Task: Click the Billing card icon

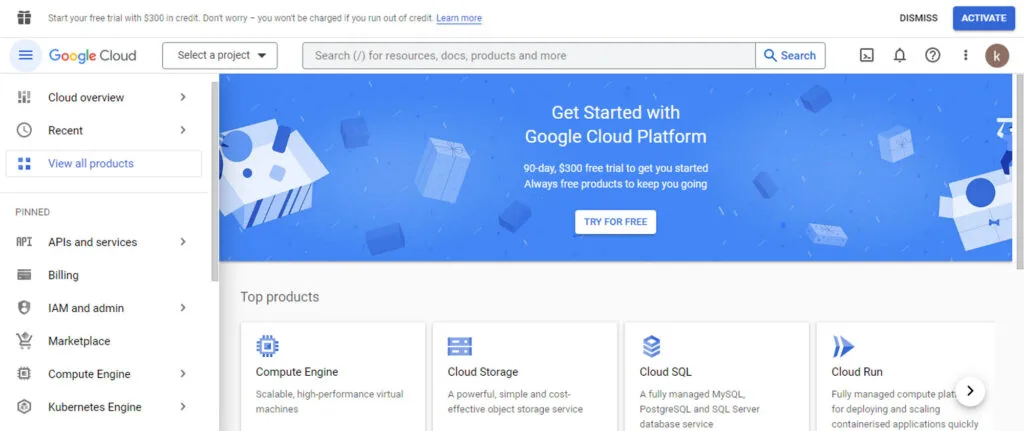Action: (x=24, y=275)
